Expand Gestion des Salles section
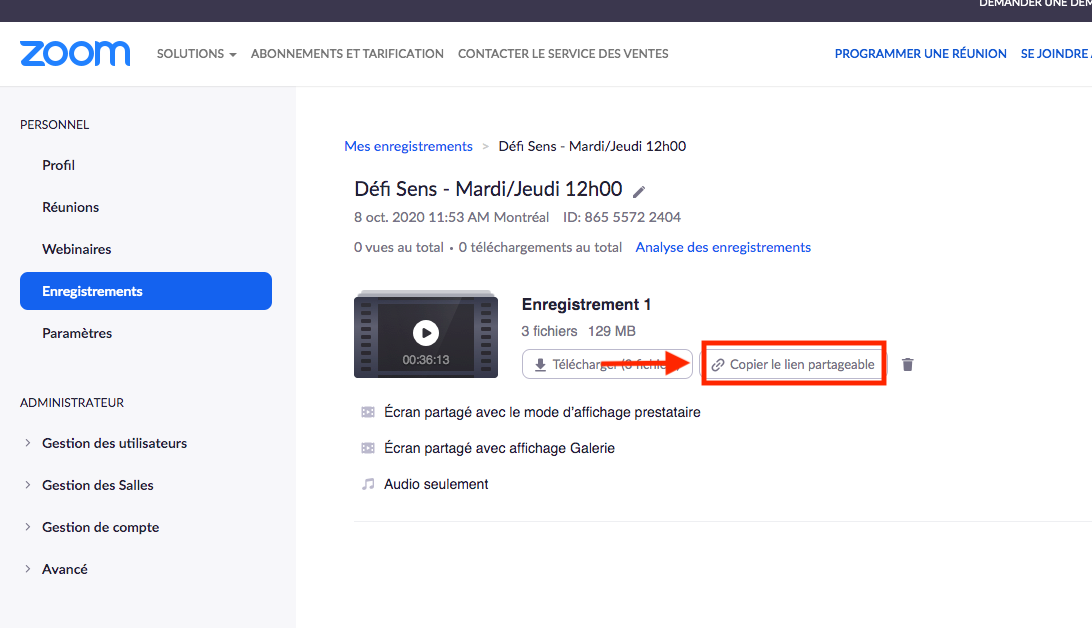Screen dimensions: 1092x628 [x=97, y=485]
